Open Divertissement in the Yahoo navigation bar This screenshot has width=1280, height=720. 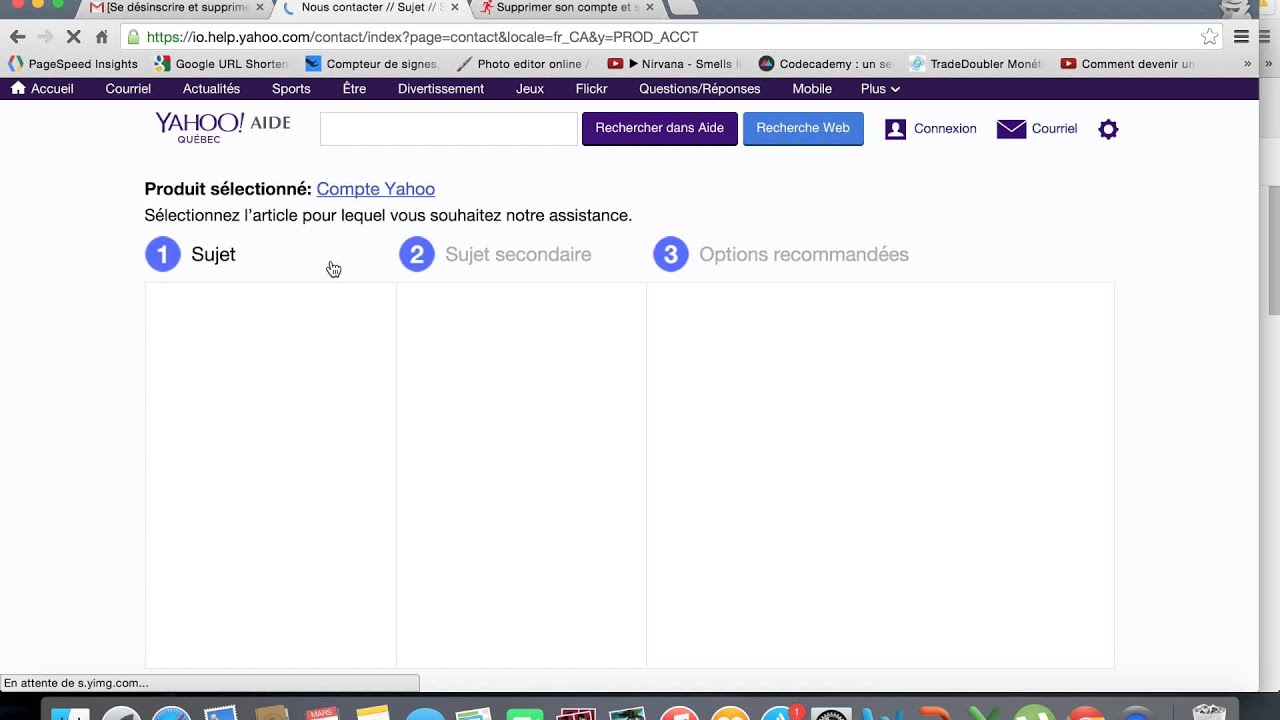click(x=441, y=89)
